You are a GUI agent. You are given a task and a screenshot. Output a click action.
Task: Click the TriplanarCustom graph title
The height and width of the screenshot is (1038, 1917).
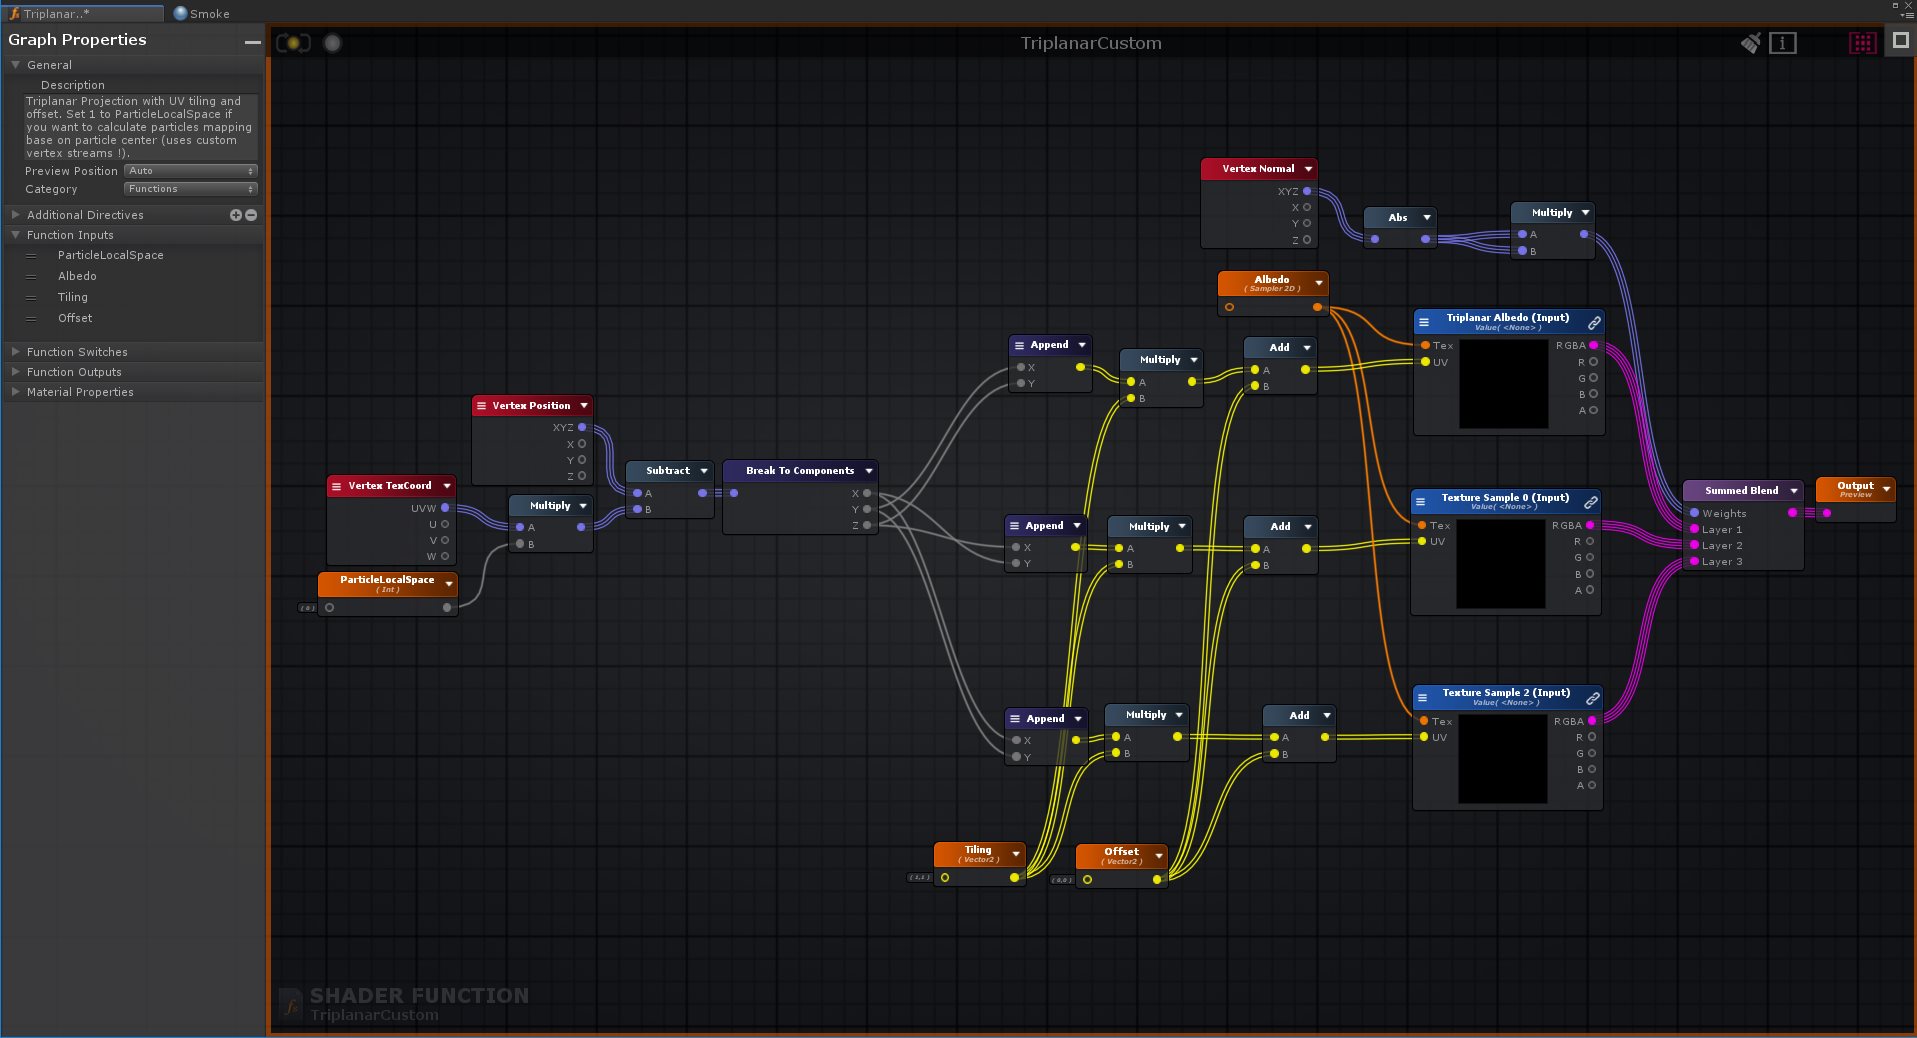[1091, 43]
